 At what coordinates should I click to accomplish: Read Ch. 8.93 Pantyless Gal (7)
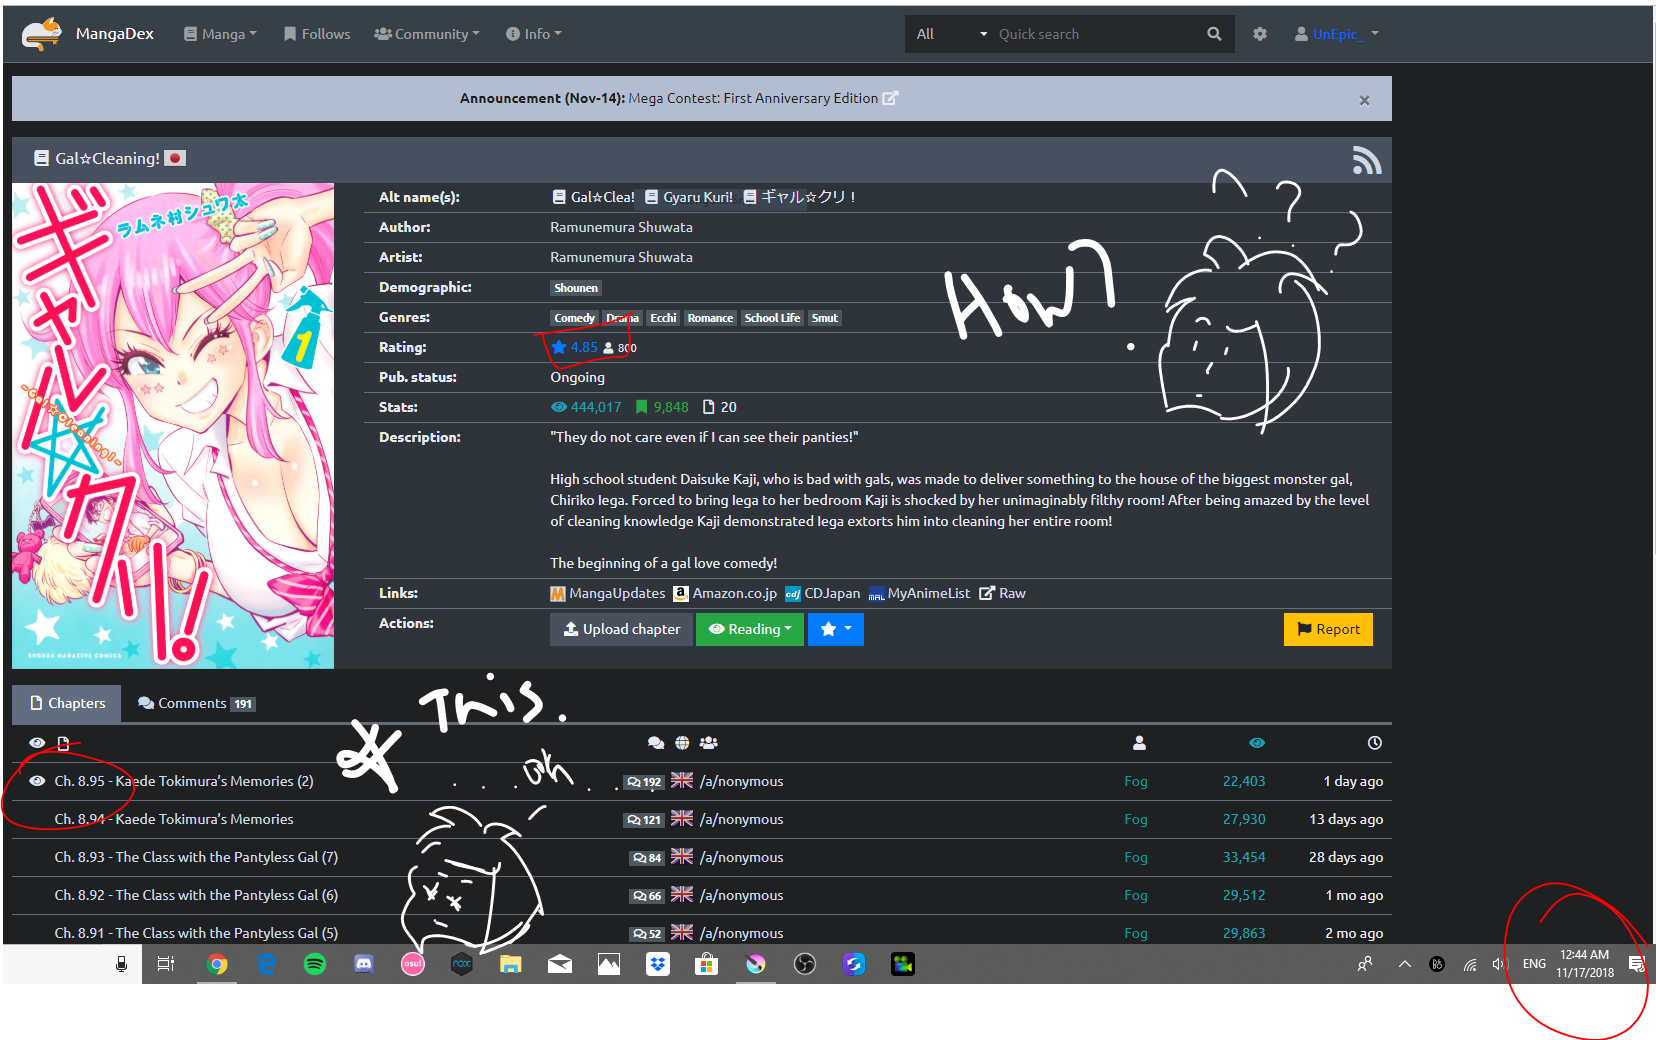coord(196,857)
